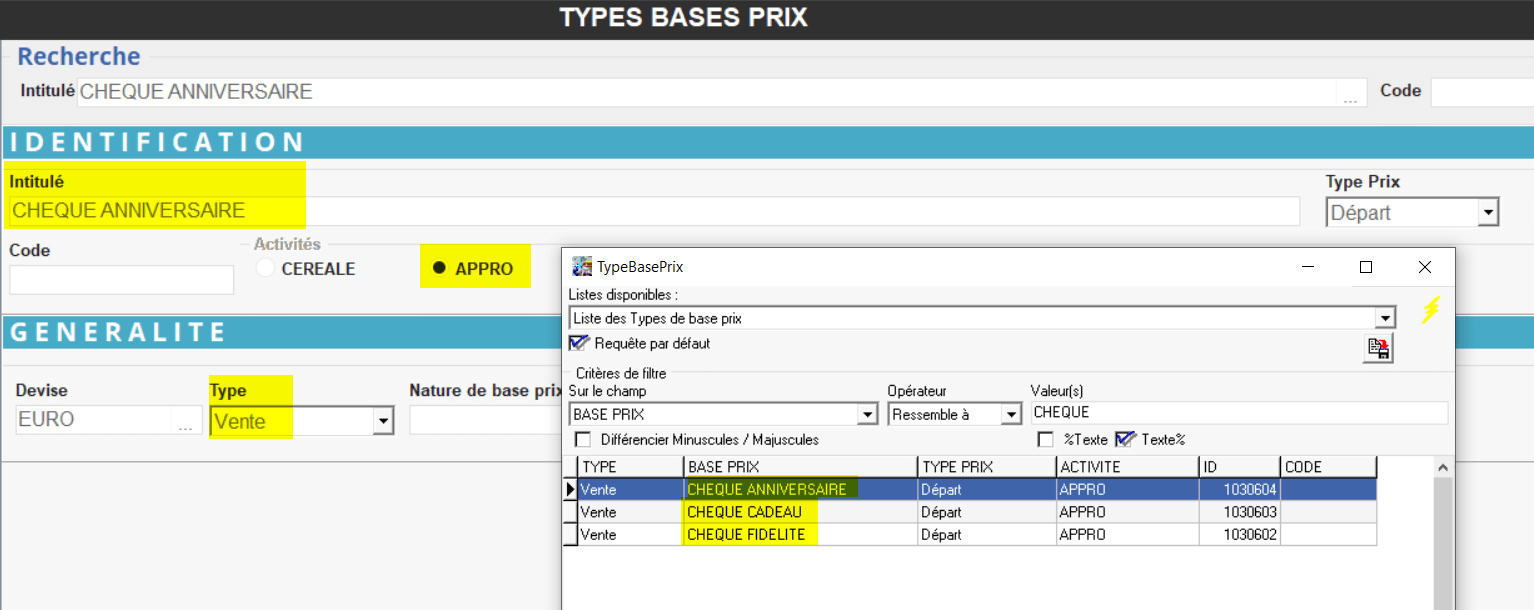Select the CHEQUE CADEAU row
Image resolution: width=1534 pixels, height=610 pixels.
tap(745, 512)
